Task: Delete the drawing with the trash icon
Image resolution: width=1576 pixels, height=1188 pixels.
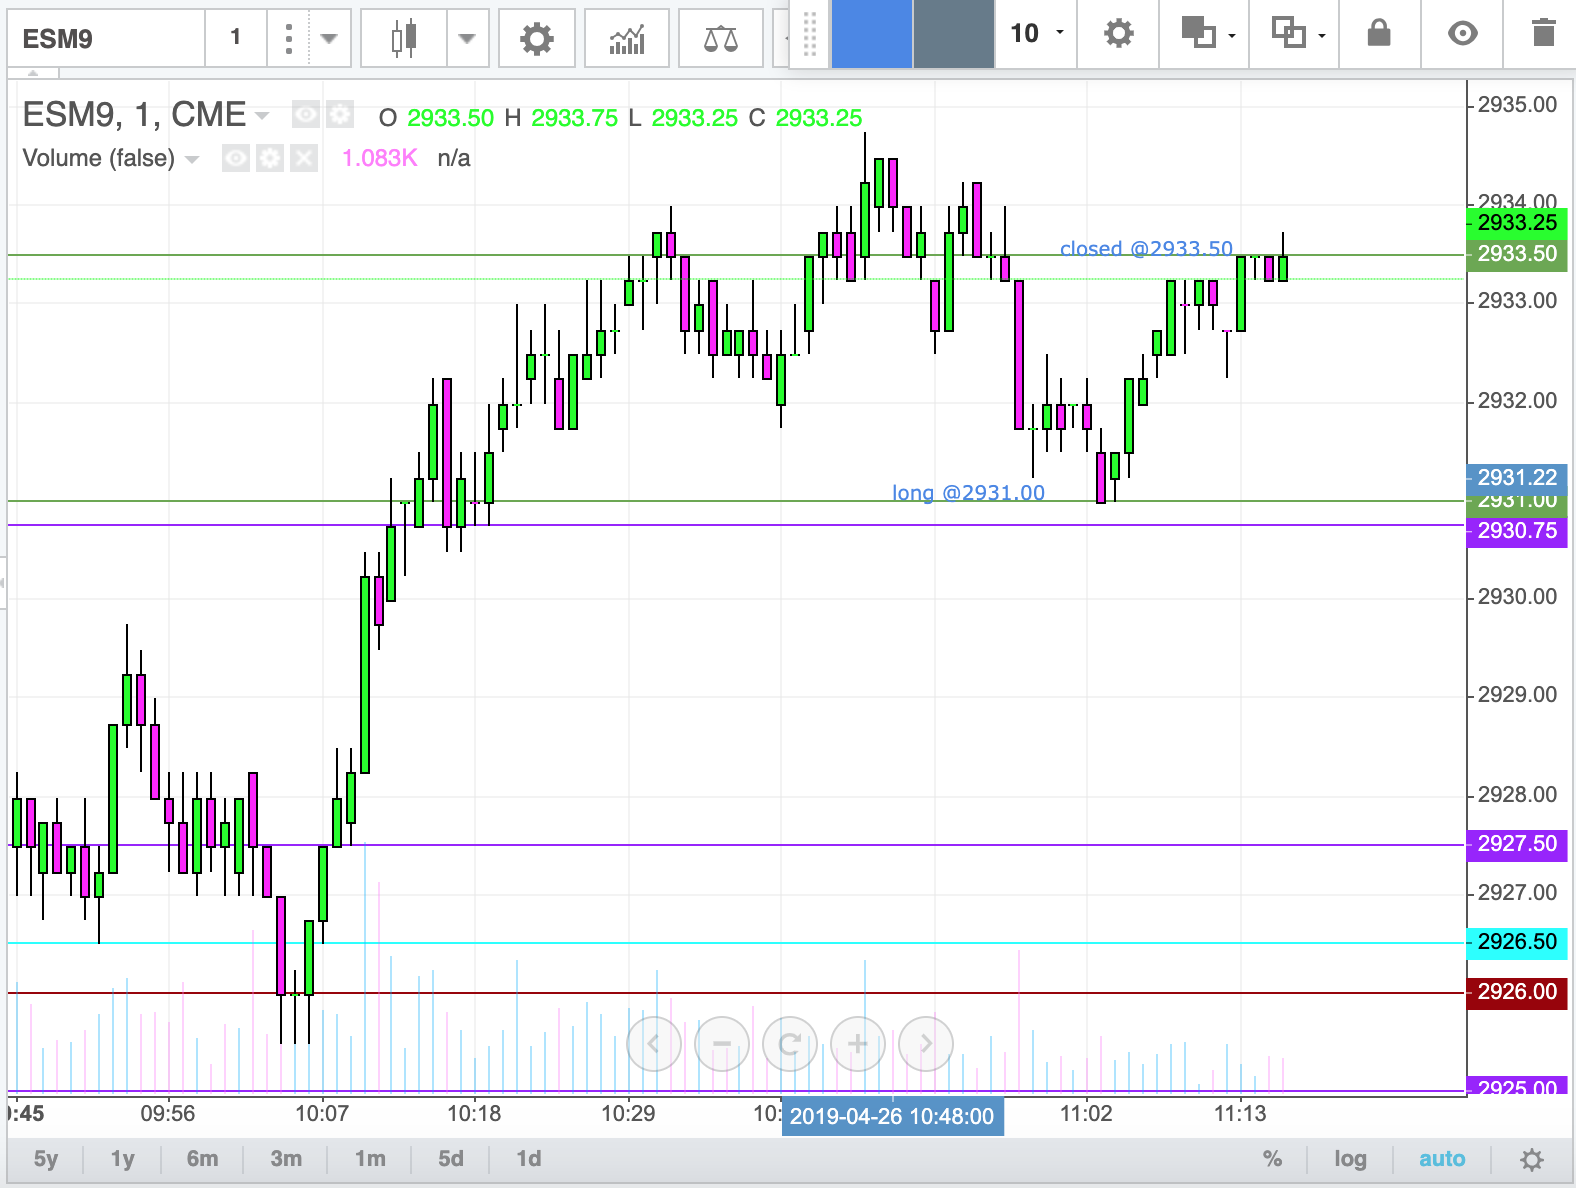Action: pyautogui.click(x=1543, y=33)
